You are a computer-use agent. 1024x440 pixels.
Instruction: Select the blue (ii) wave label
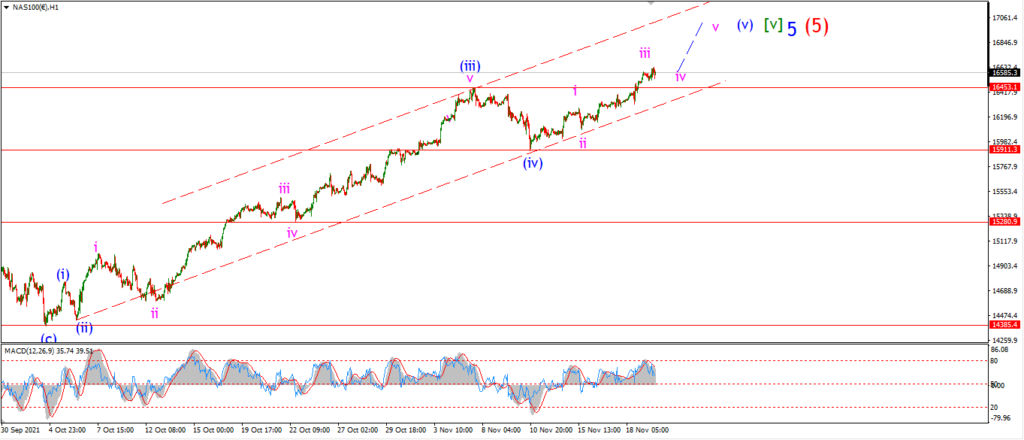click(x=84, y=328)
